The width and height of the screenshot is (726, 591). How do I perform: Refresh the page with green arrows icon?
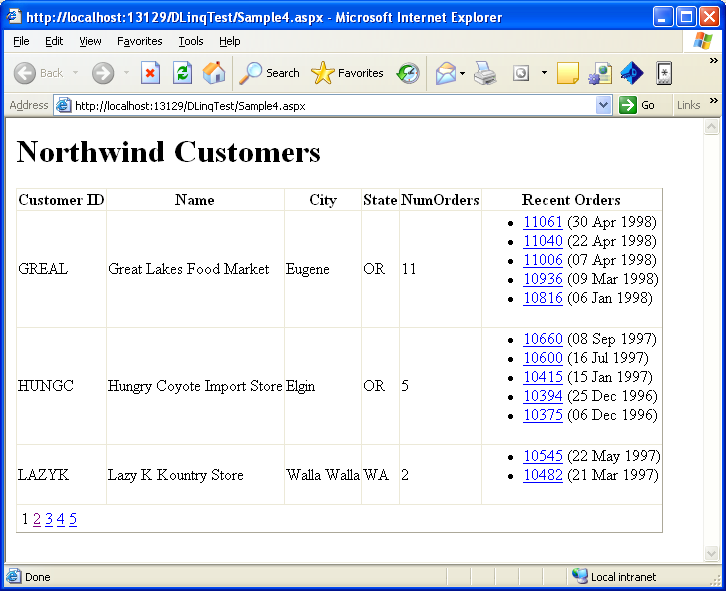coord(182,73)
